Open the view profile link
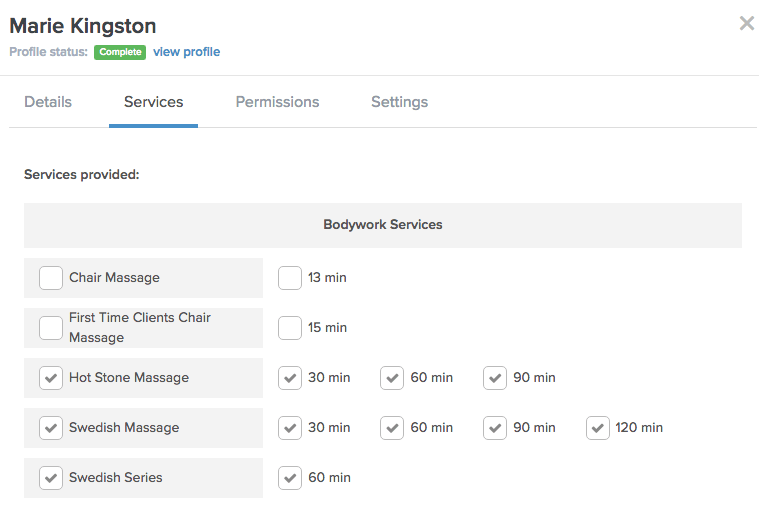 pyautogui.click(x=186, y=52)
